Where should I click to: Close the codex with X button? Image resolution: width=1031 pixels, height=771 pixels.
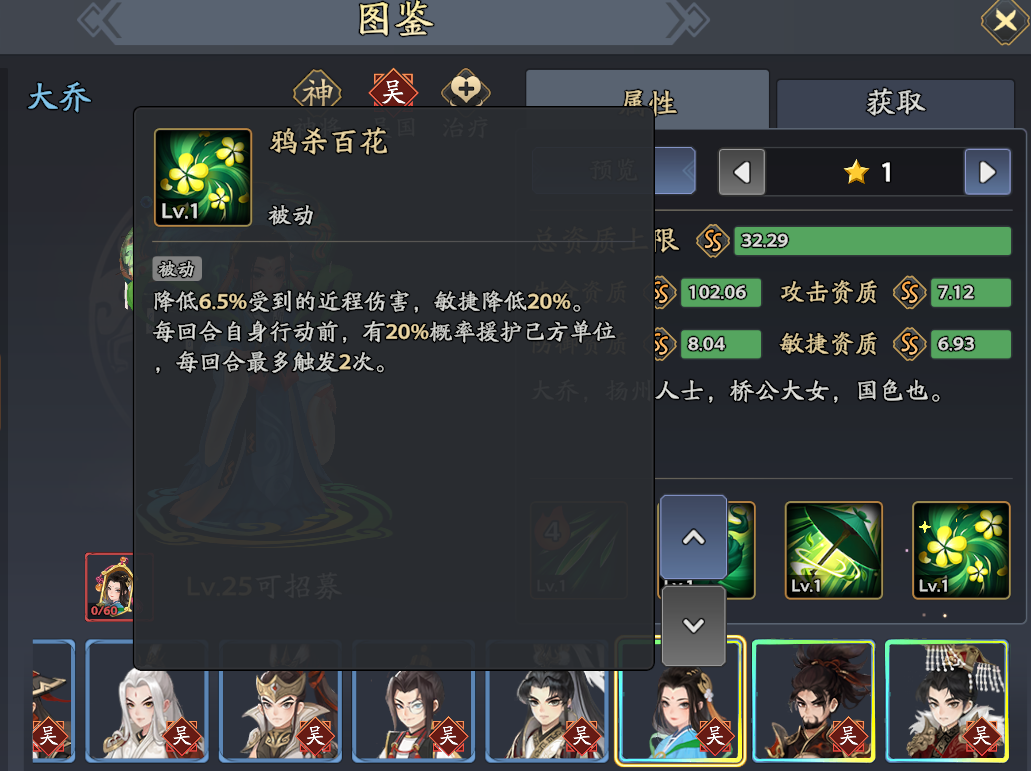1004,22
